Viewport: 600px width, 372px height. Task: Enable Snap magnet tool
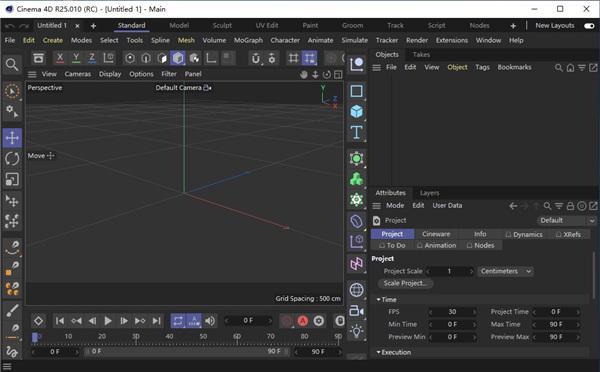[x=256, y=58]
